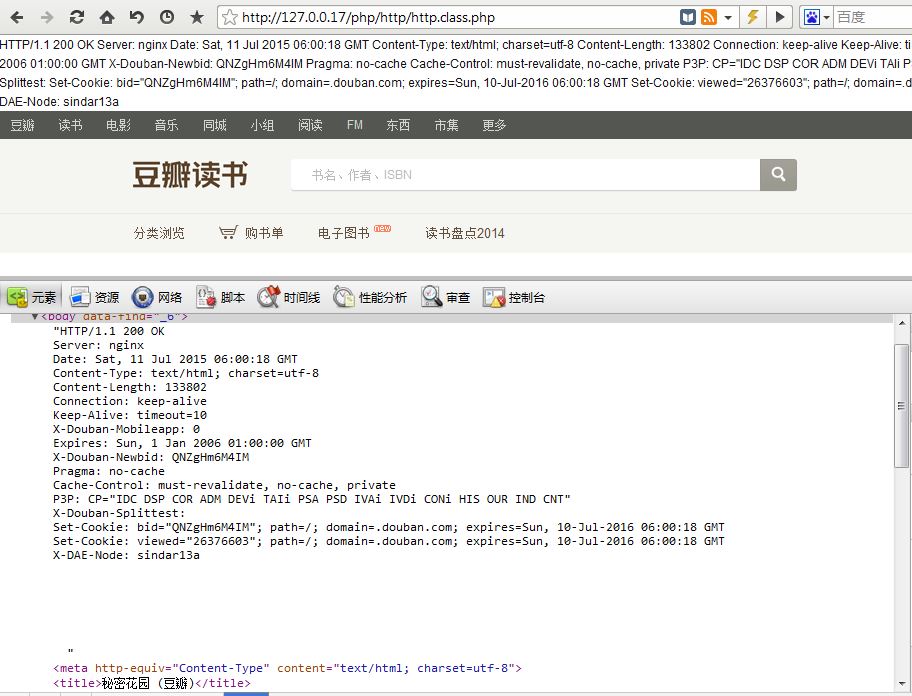Open 同城 in the top navigation

[215, 125]
